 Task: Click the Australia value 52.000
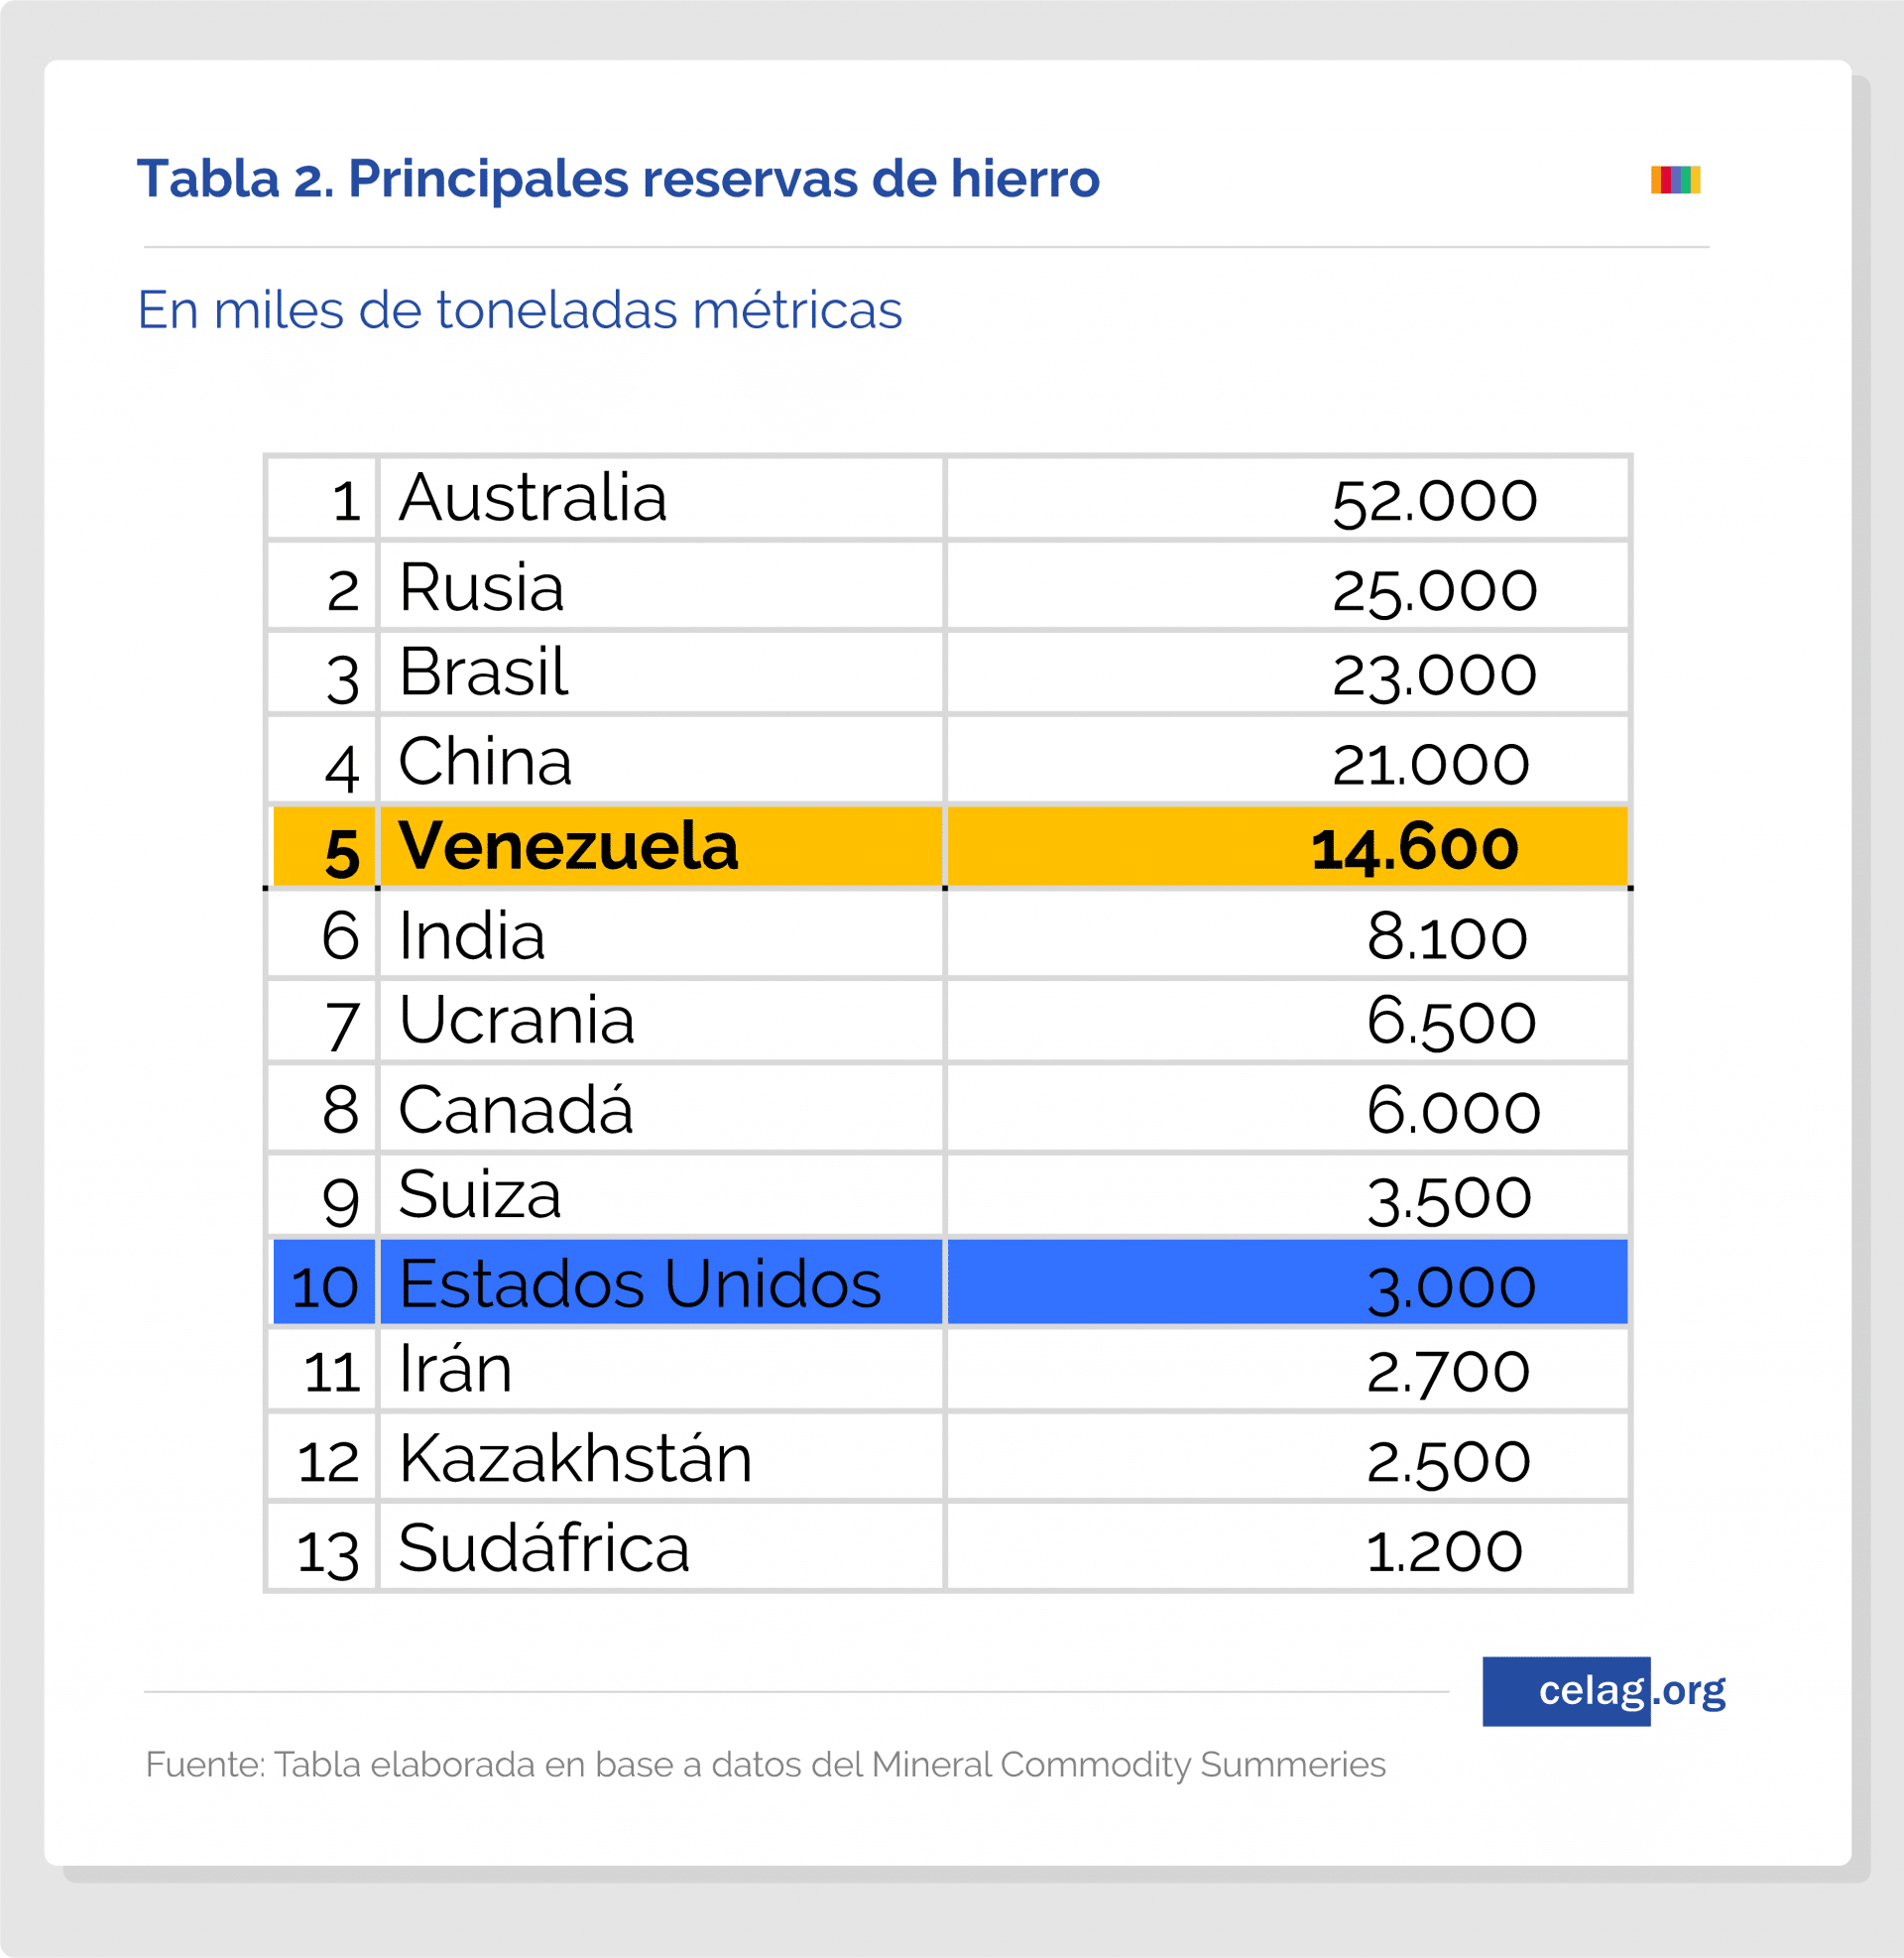1434,501
